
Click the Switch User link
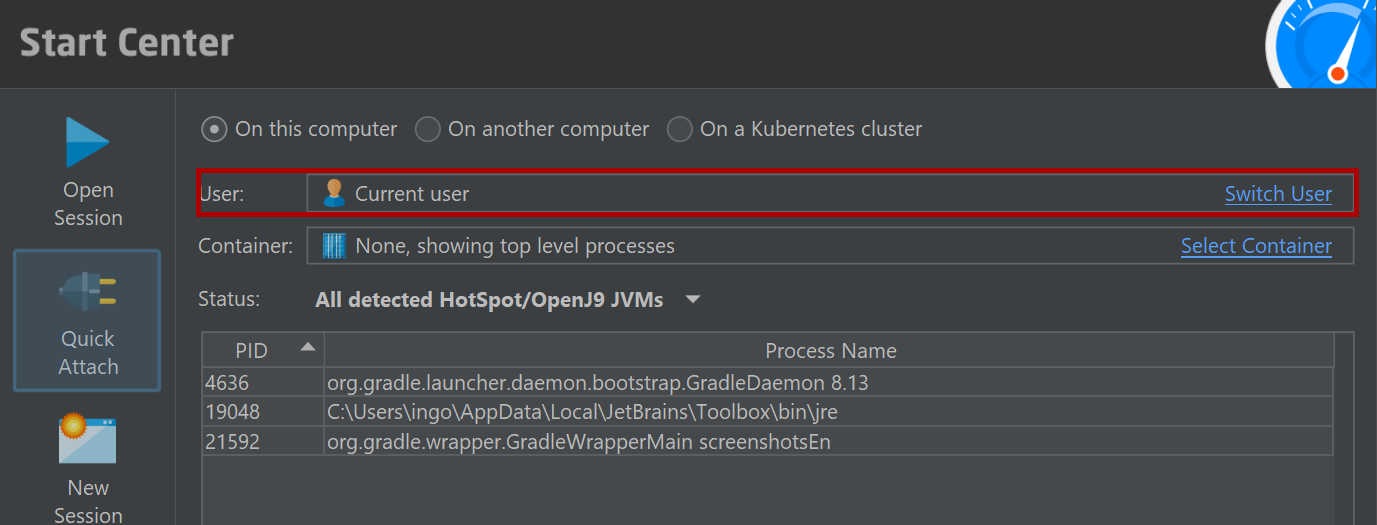(x=1277, y=194)
